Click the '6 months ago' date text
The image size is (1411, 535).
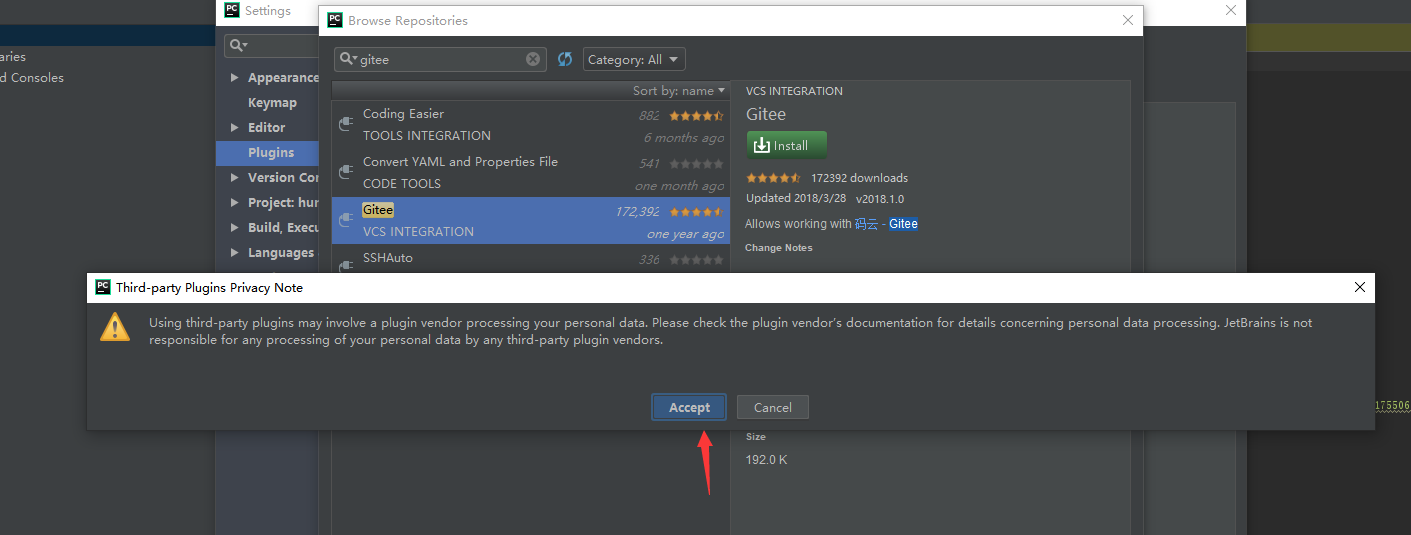[x=683, y=138]
